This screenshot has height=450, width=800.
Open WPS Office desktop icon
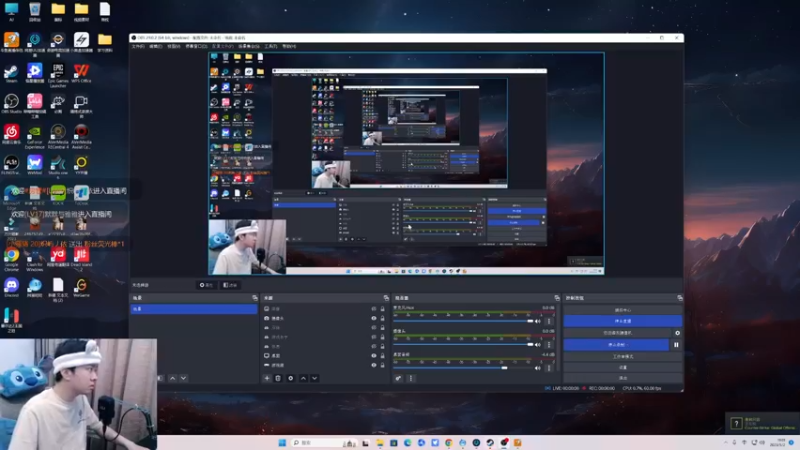[81, 73]
